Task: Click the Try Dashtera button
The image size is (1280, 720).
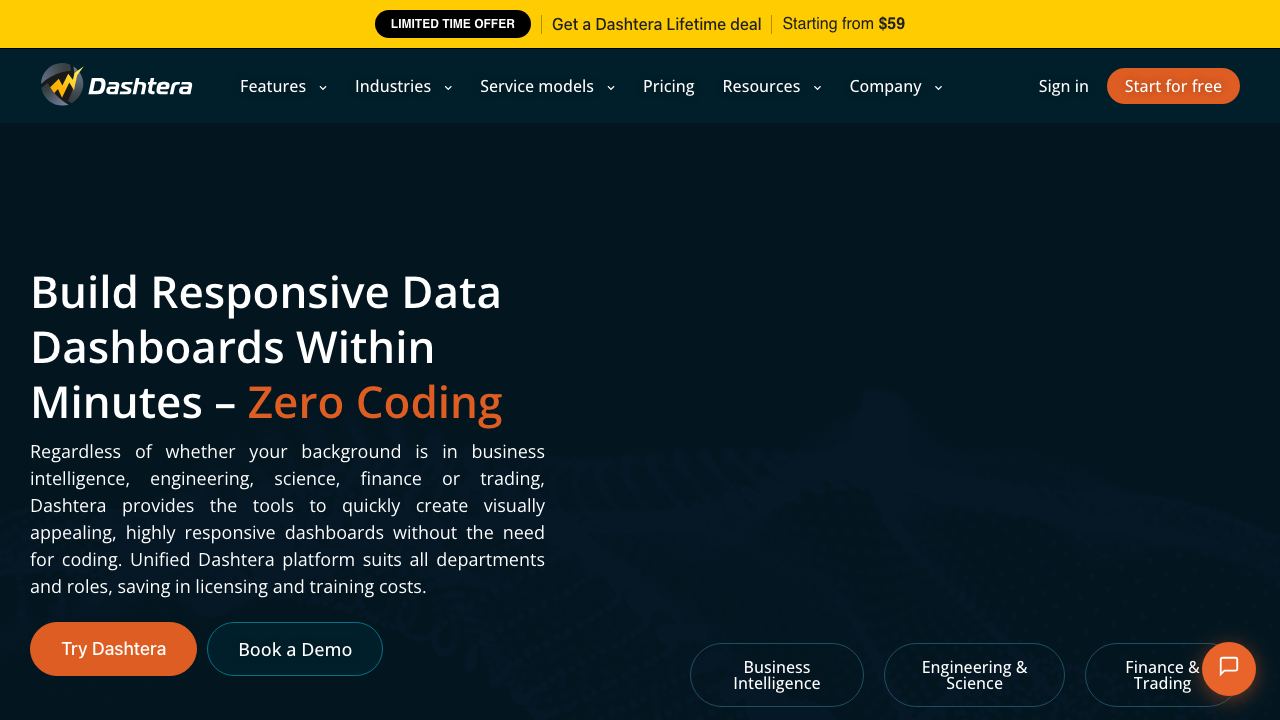Action: 114,649
